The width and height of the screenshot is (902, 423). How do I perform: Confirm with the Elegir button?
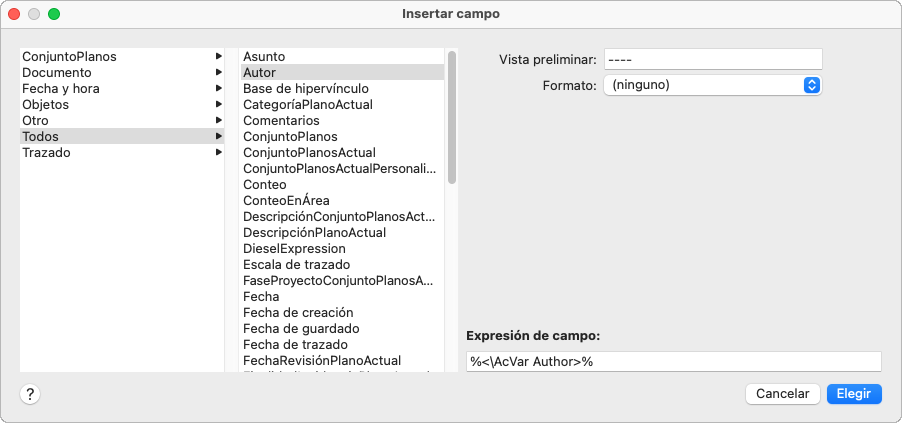point(854,394)
